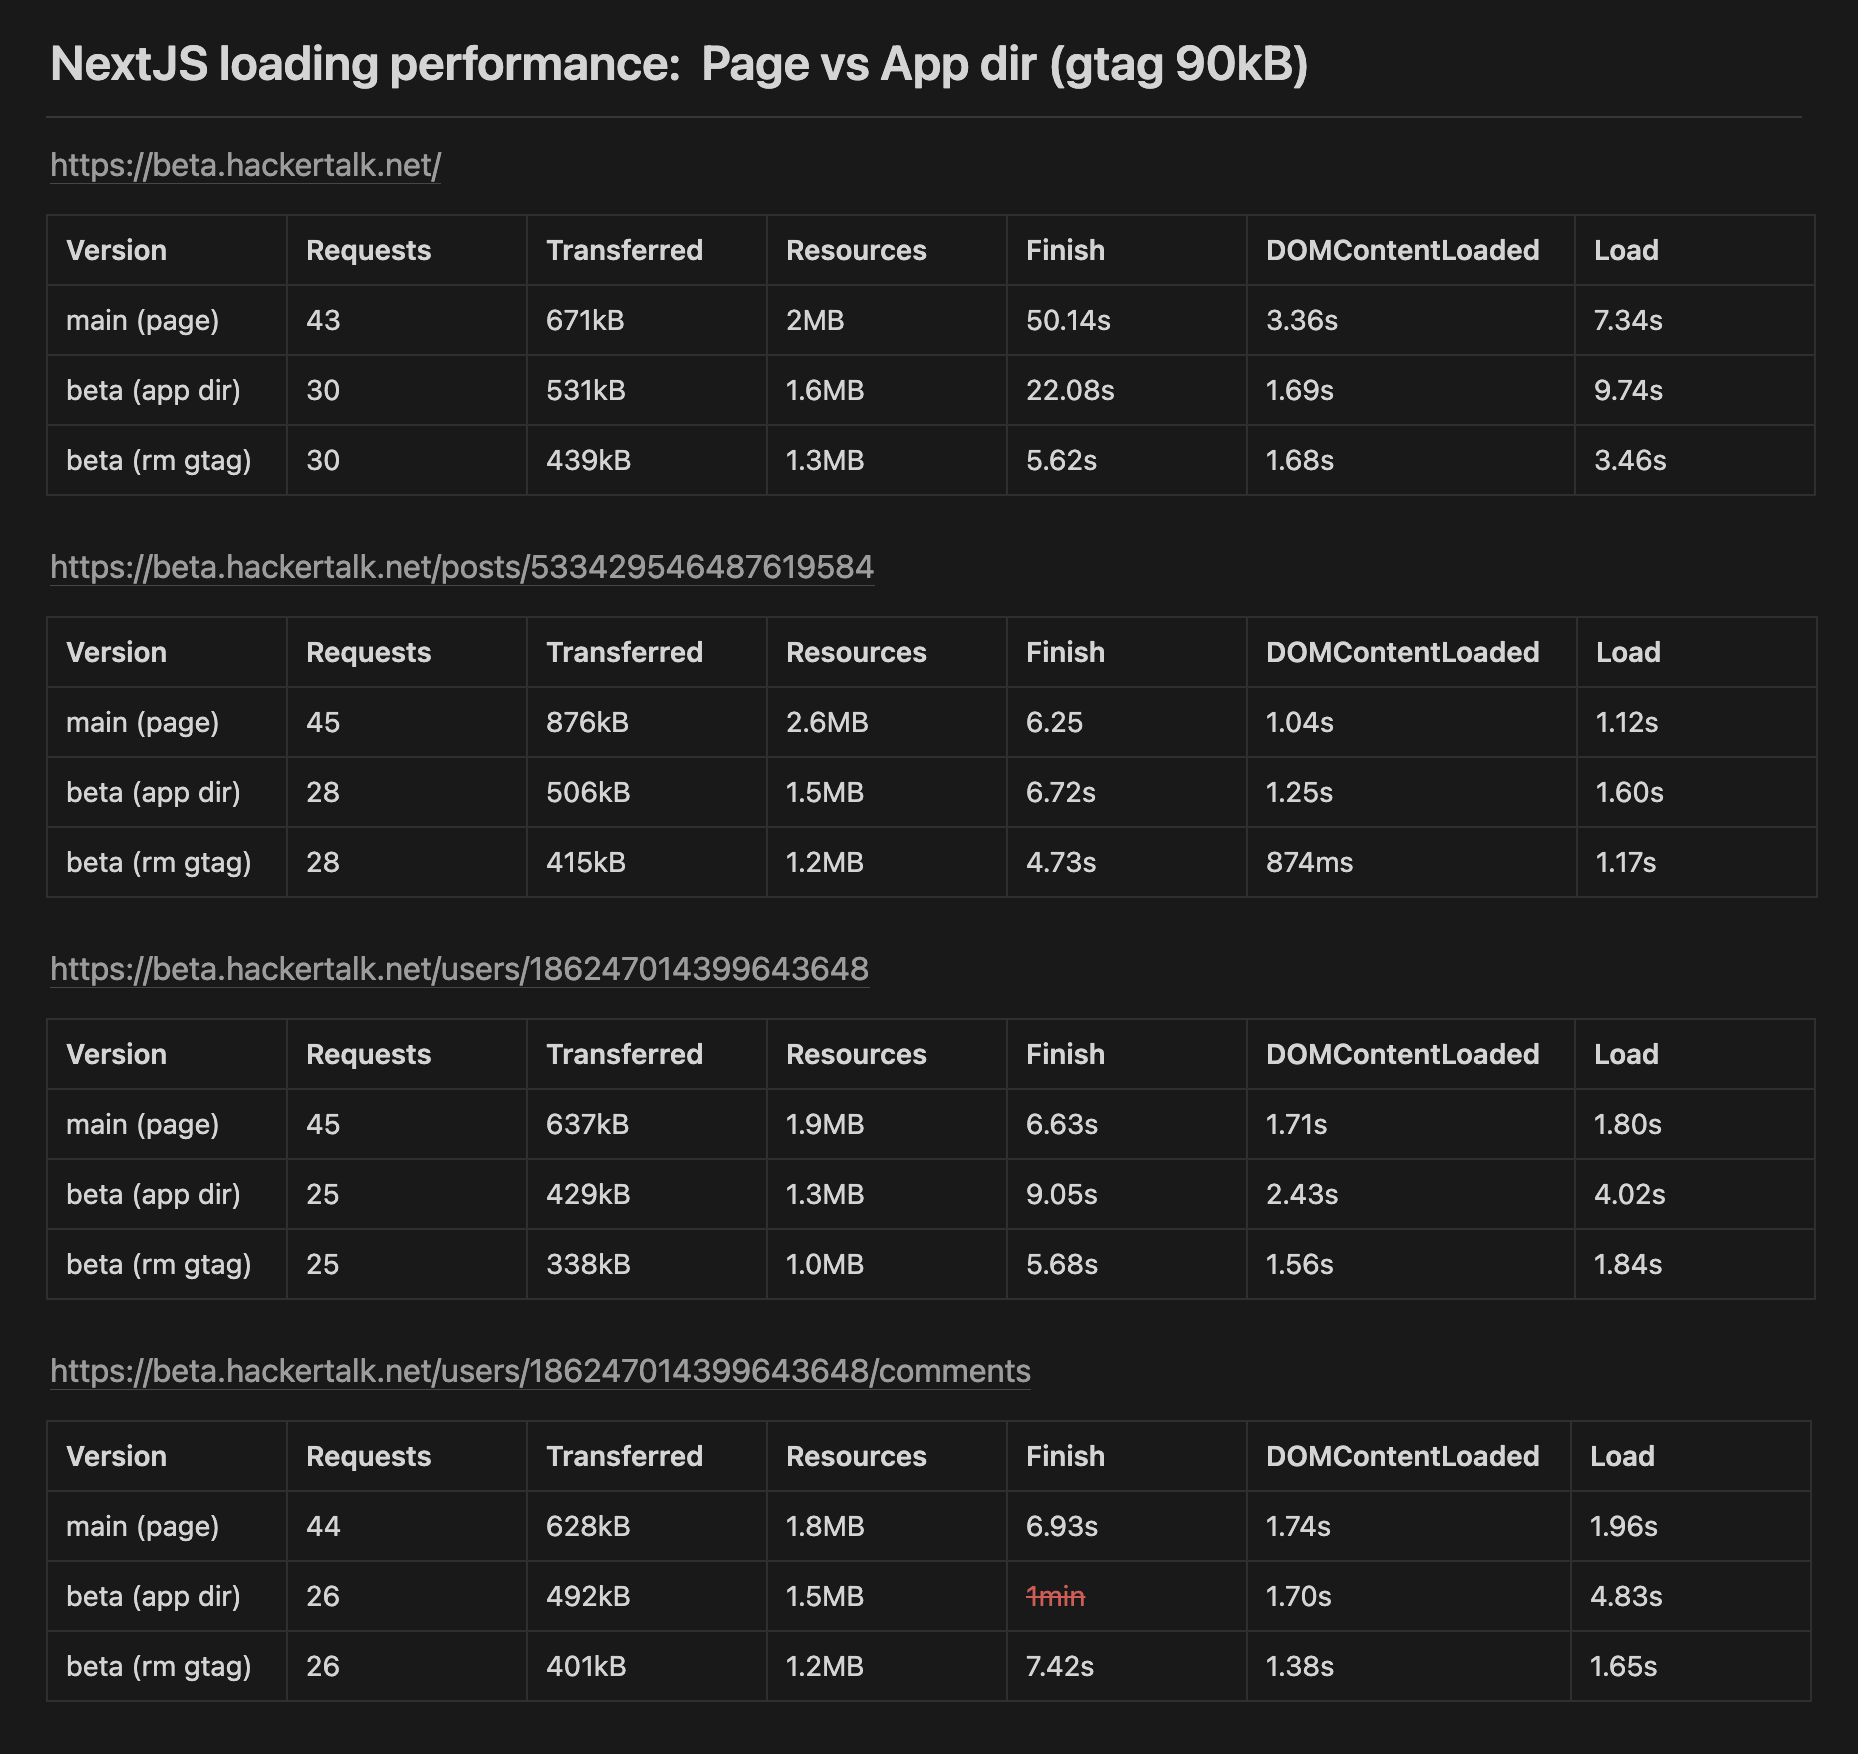Open the user profile link ending in 643648
The height and width of the screenshot is (1754, 1858).
coord(459,969)
